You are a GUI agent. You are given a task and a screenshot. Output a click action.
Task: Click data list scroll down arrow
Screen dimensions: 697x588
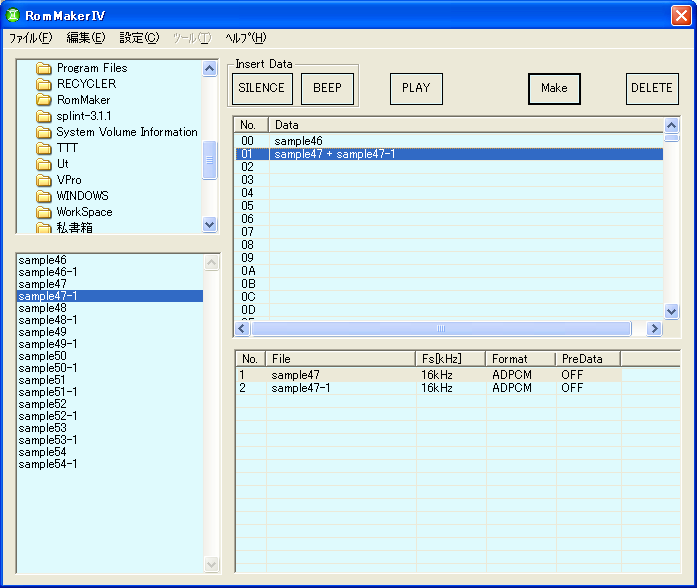[671, 312]
